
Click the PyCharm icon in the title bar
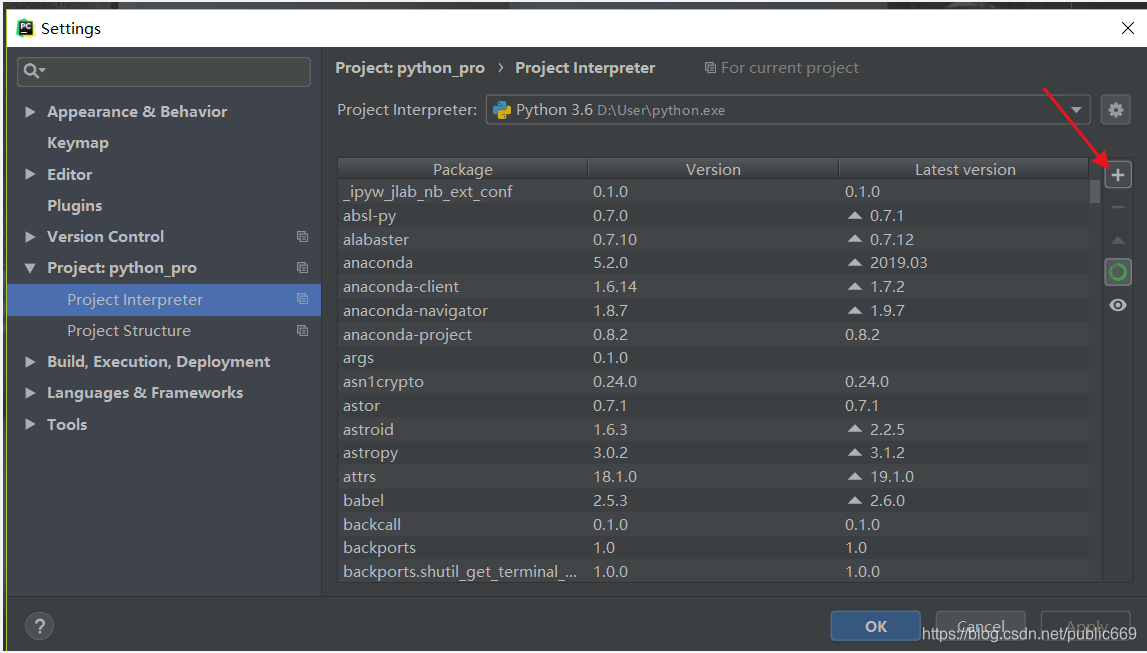25,28
